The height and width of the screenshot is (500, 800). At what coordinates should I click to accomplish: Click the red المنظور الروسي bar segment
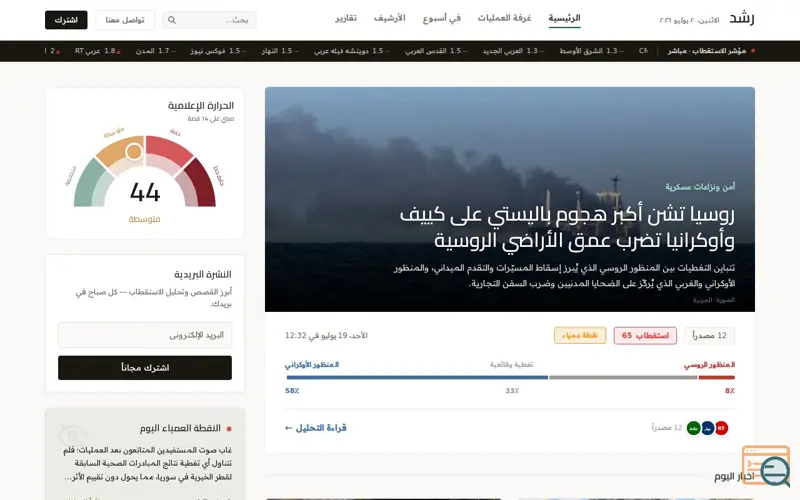[716, 378]
